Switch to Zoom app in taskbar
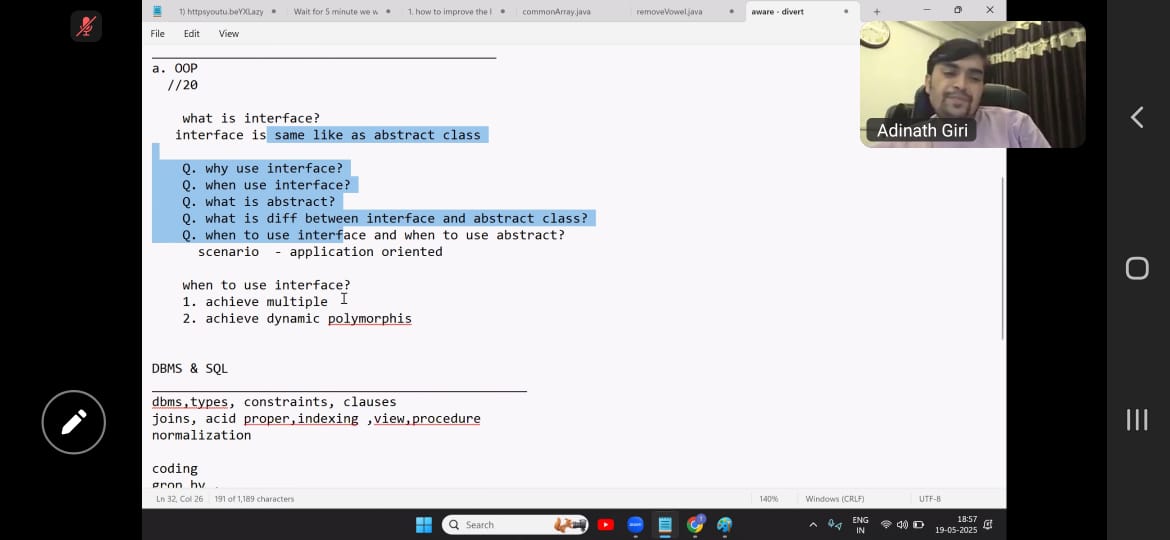This screenshot has width=1170, height=540. pyautogui.click(x=635, y=525)
